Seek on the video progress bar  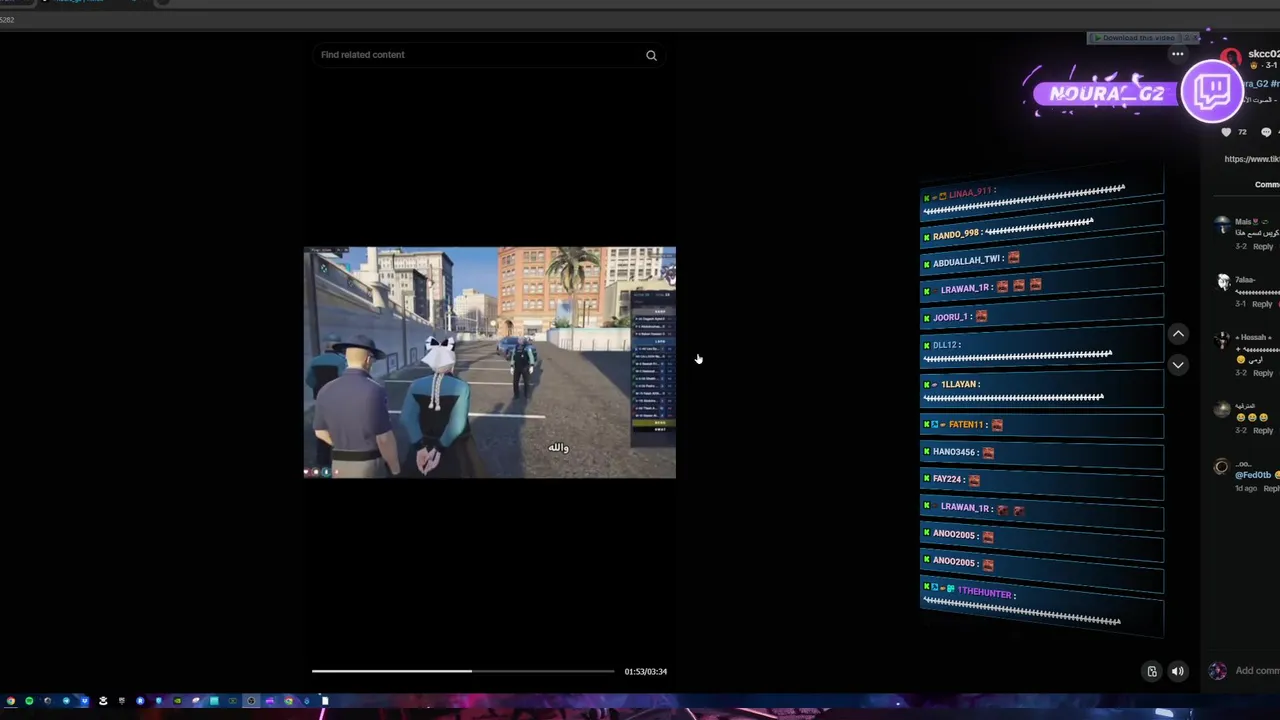[463, 671]
